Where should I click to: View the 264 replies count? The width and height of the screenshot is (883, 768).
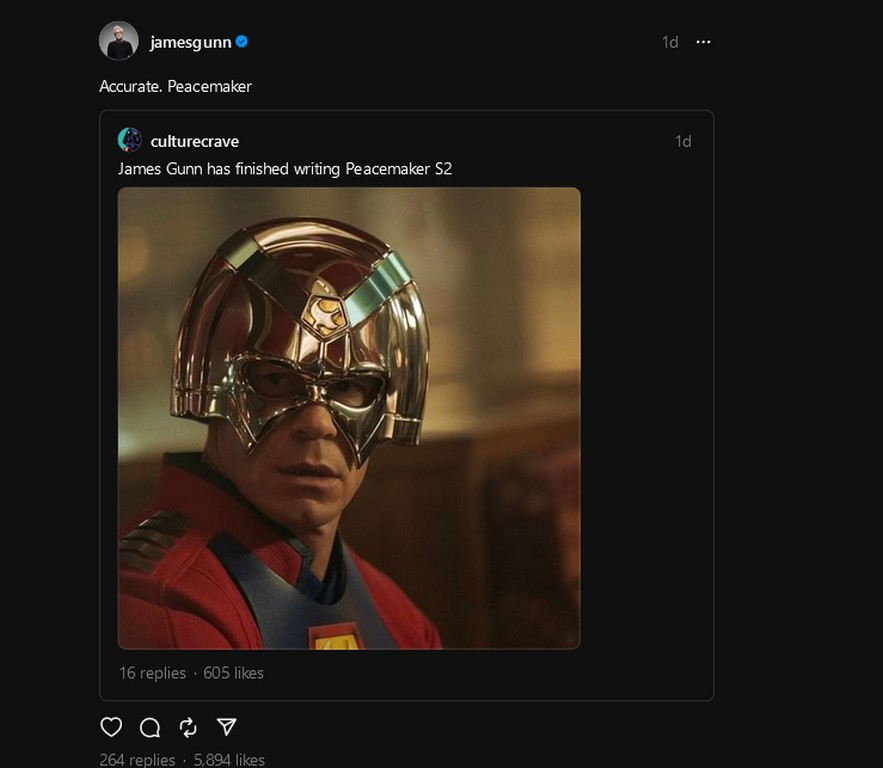(x=137, y=760)
